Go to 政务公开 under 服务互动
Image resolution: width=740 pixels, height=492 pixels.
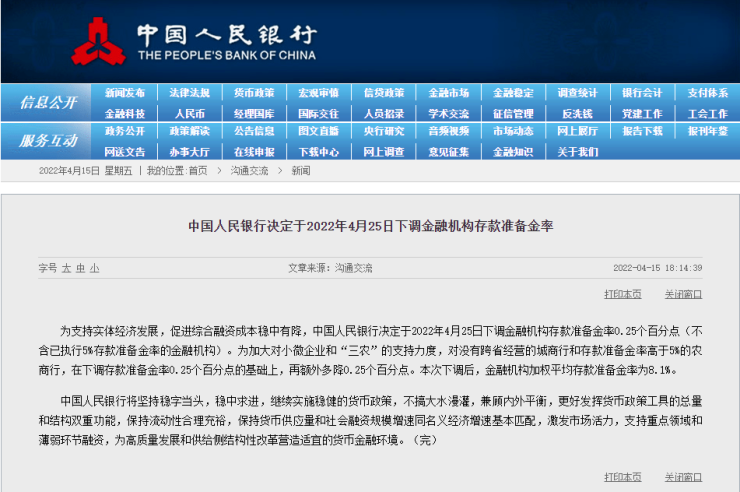pyautogui.click(x=125, y=131)
